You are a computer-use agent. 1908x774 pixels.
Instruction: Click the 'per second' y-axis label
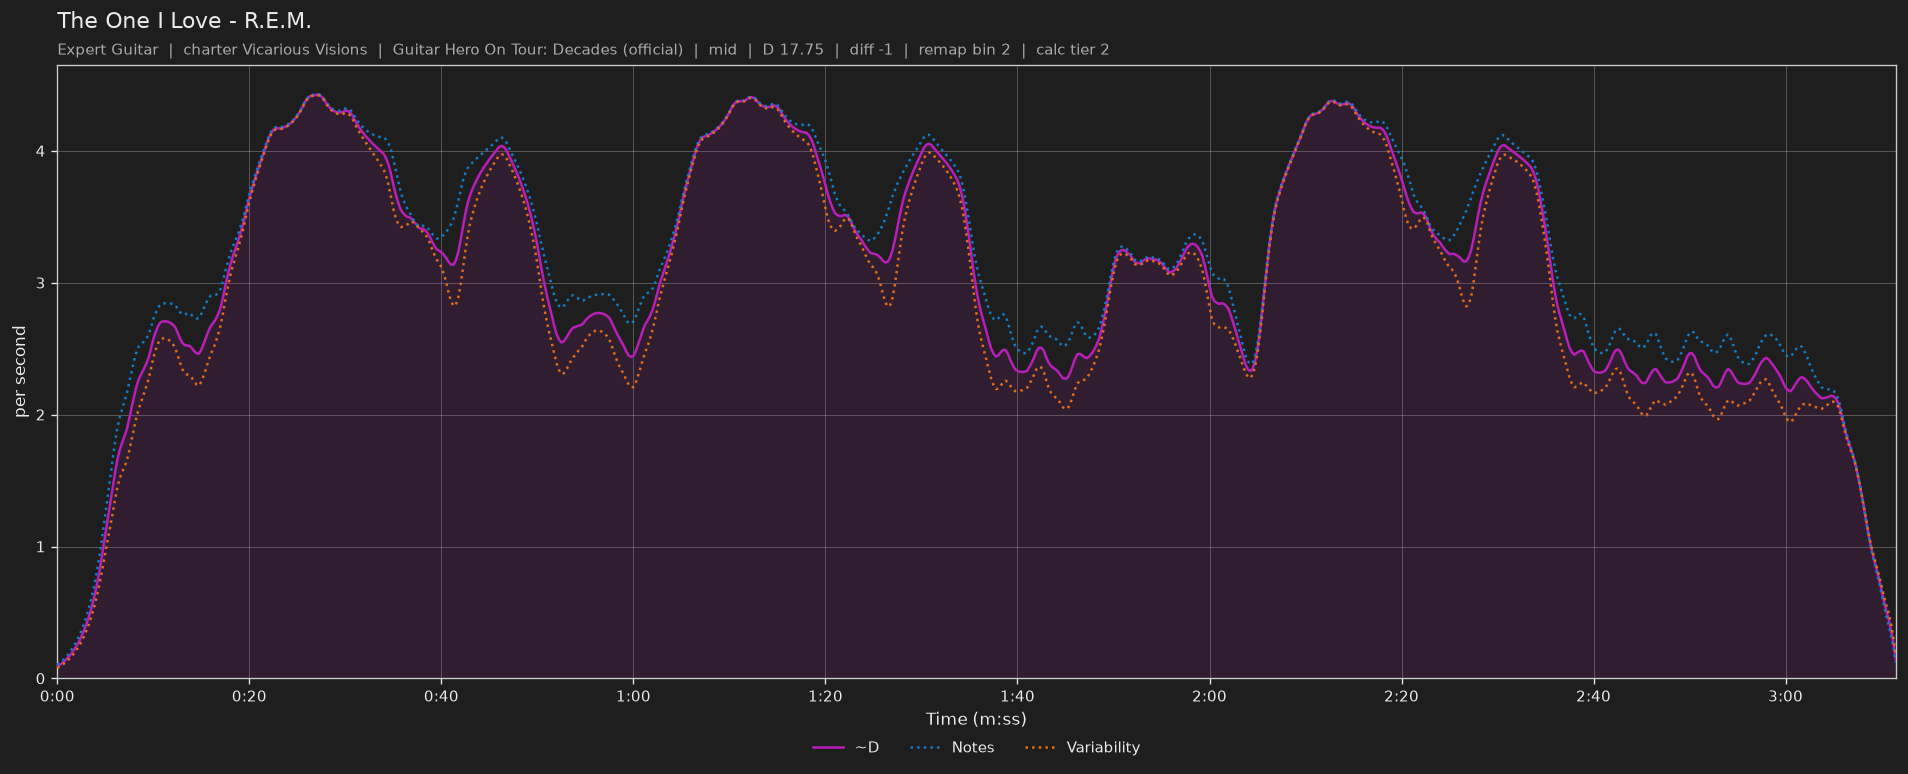(x=20, y=372)
